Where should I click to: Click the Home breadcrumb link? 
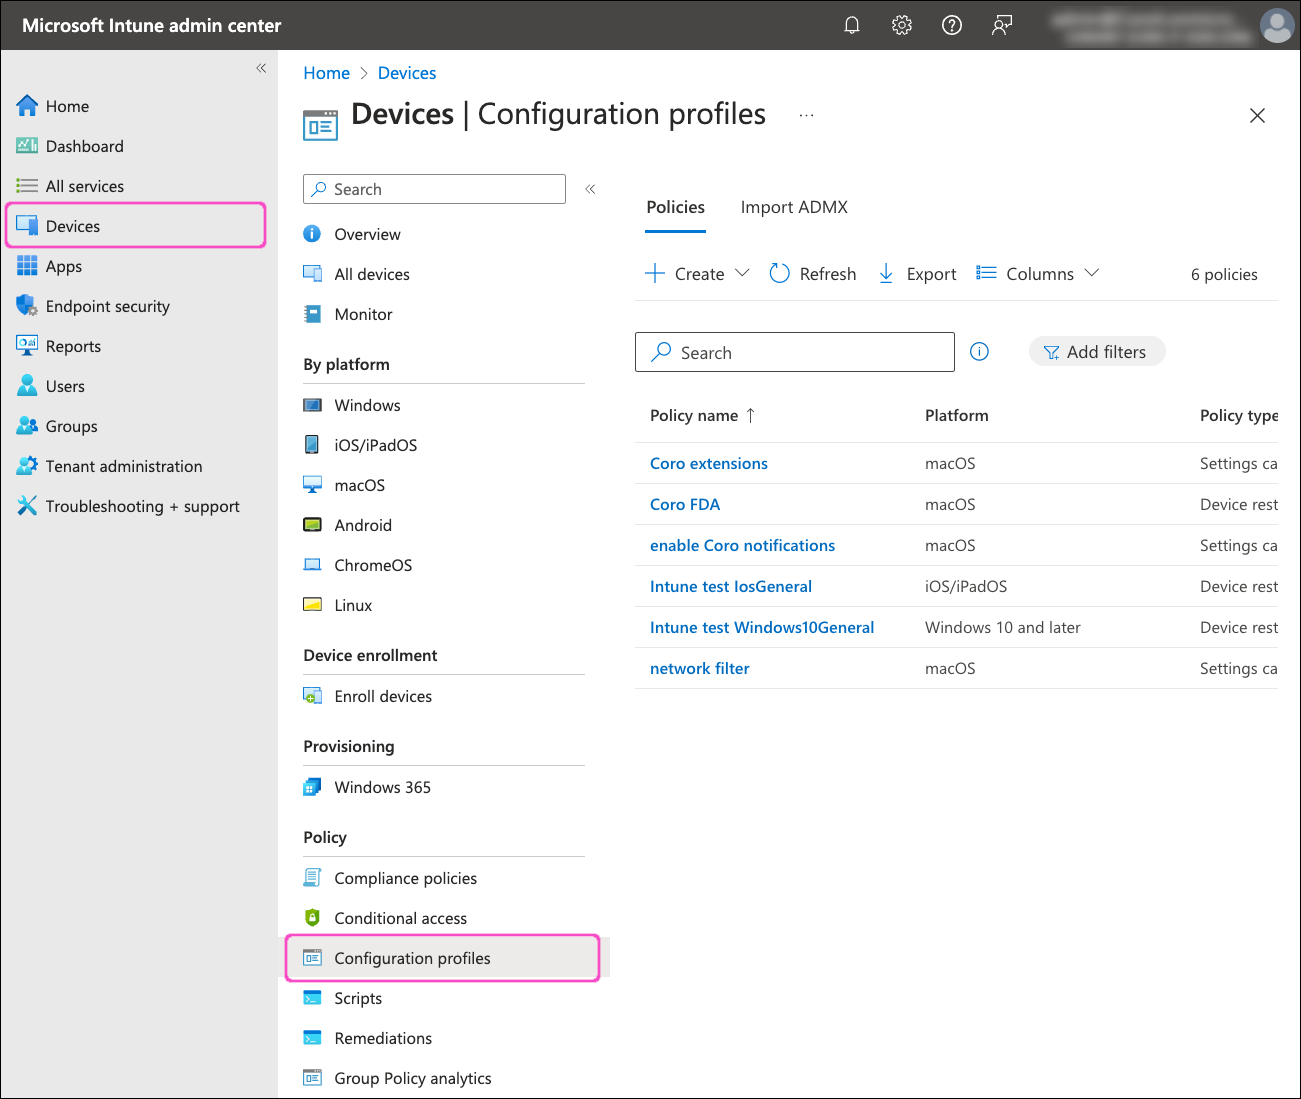[326, 73]
